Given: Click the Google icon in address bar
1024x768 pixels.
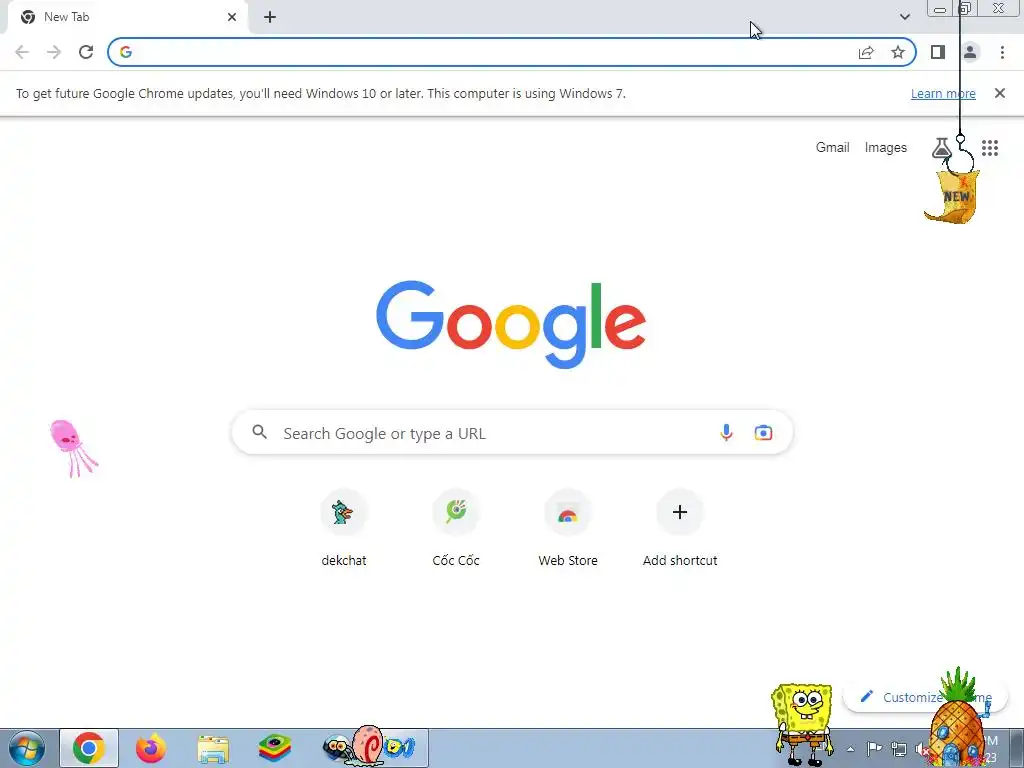Looking at the screenshot, I should coord(126,52).
